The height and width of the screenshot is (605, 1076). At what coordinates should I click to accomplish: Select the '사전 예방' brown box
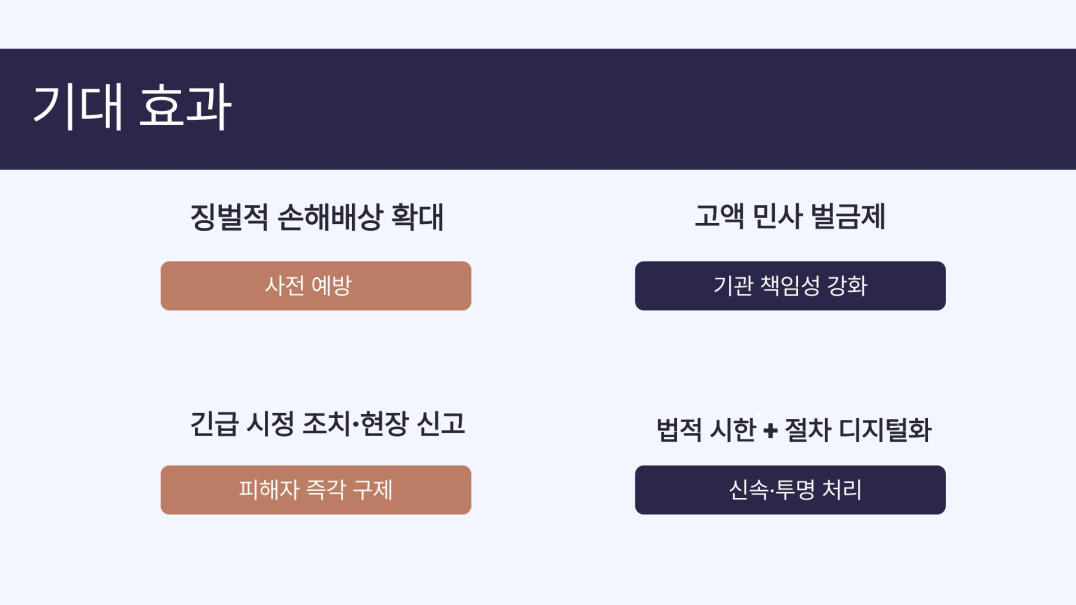315,286
